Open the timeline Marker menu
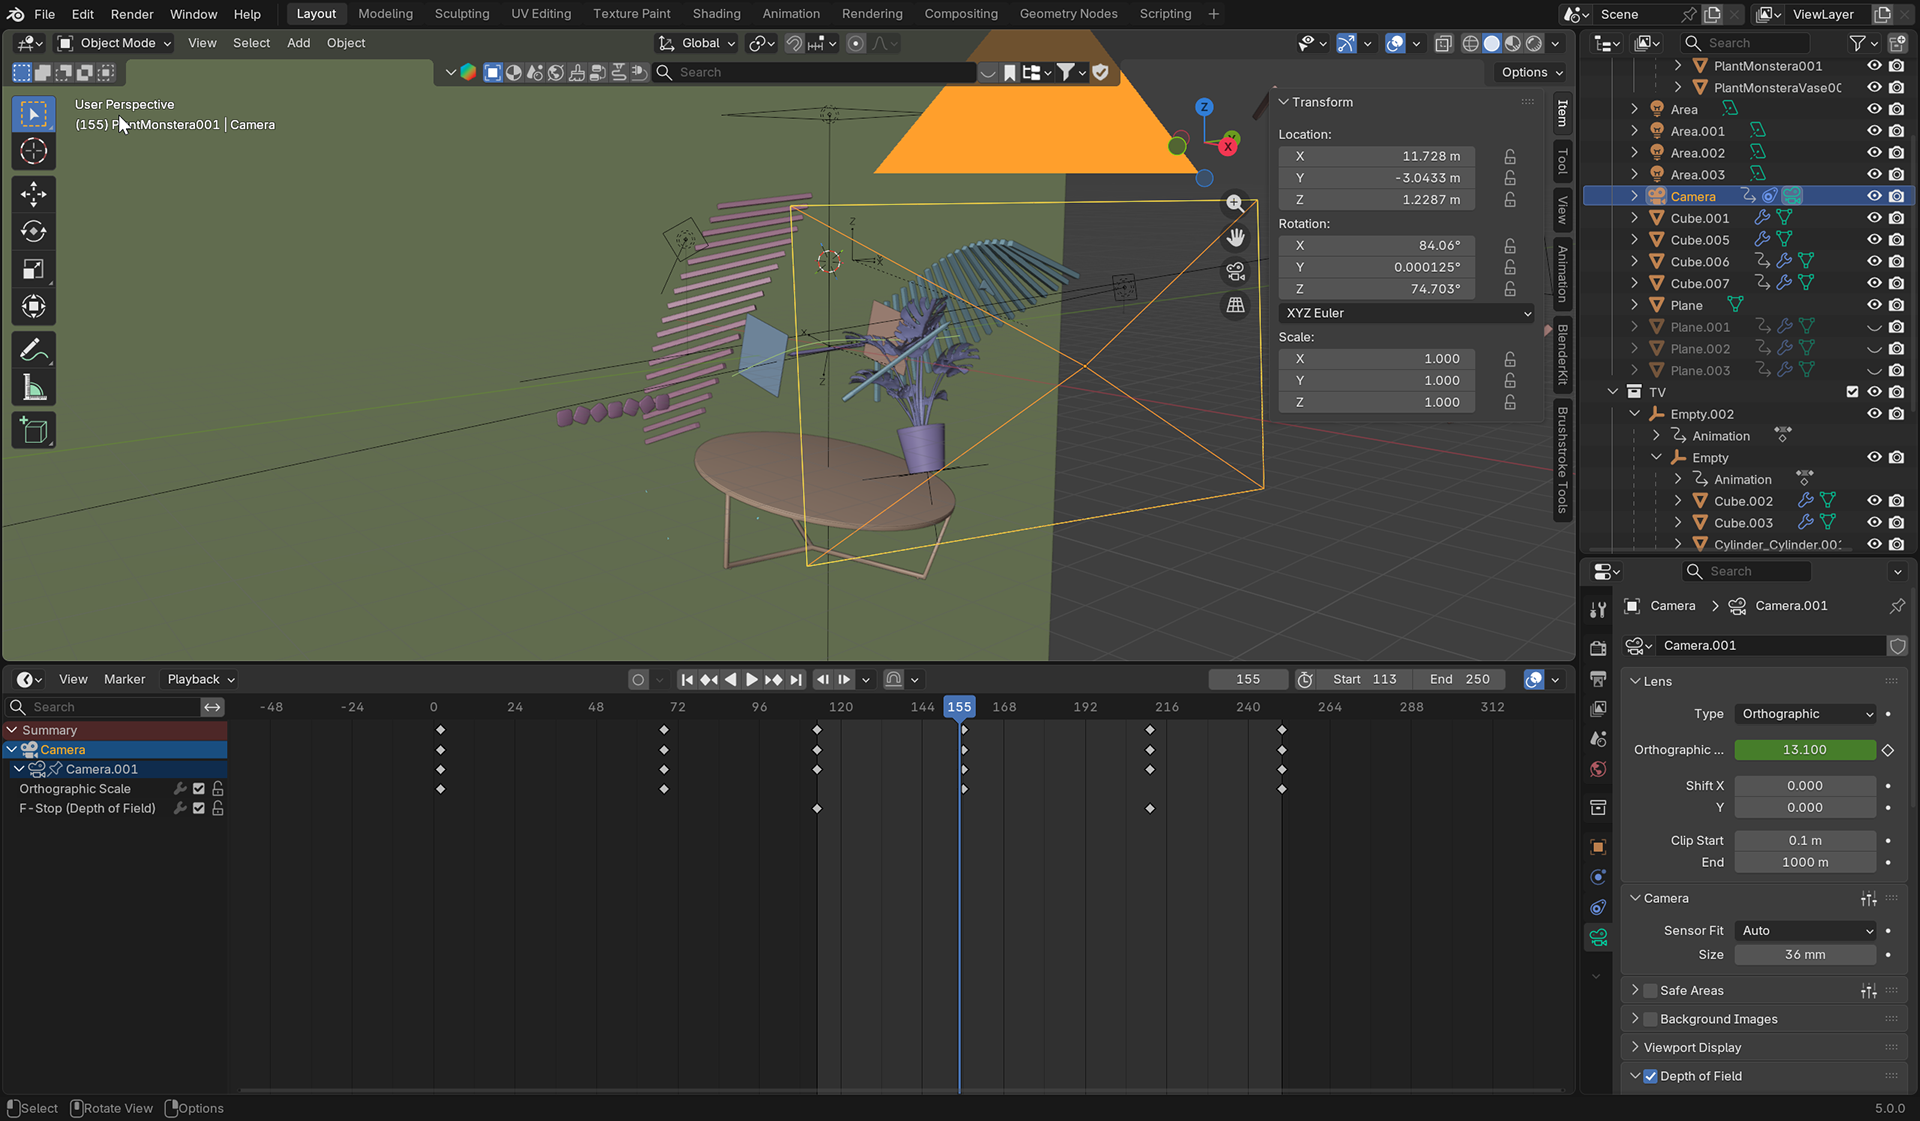This screenshot has height=1121, width=1920. click(124, 680)
